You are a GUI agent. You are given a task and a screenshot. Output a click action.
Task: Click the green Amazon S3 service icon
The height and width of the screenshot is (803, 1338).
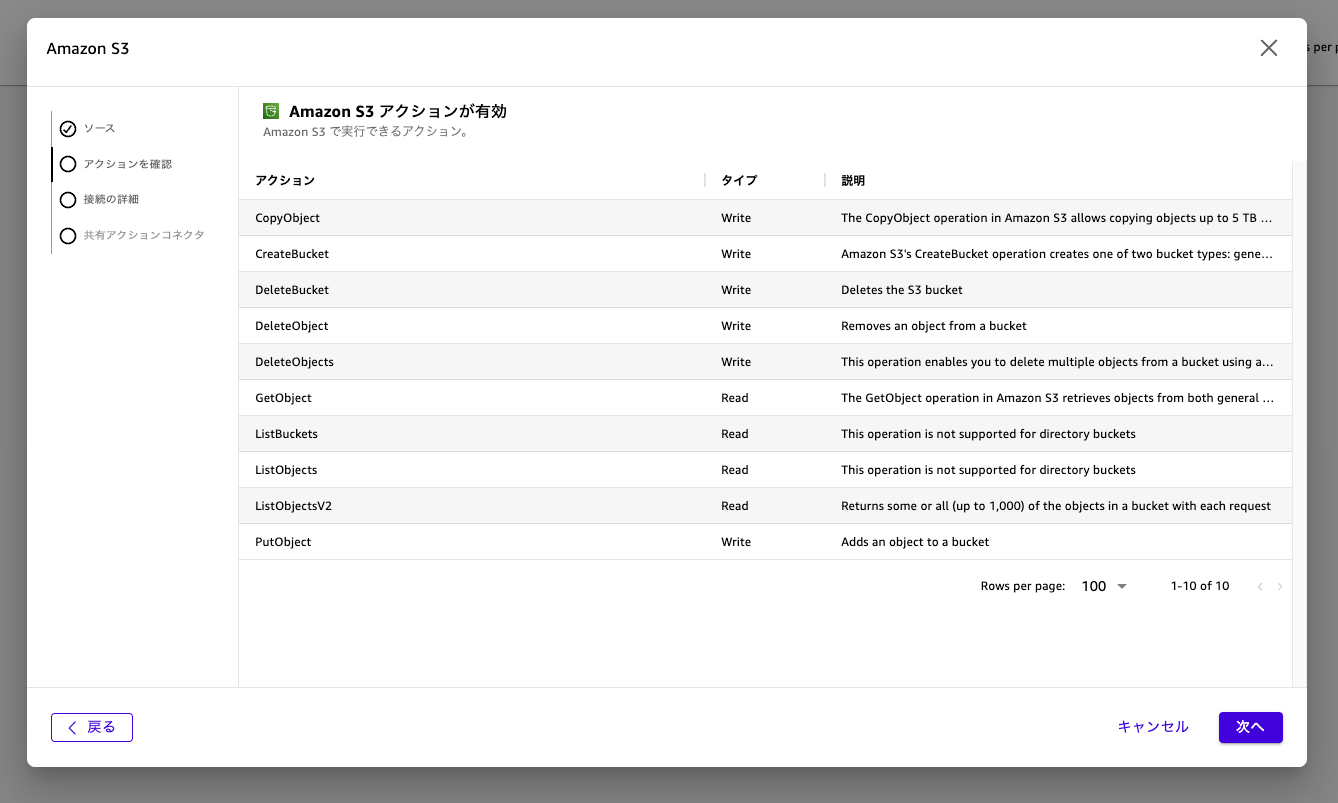(x=270, y=111)
